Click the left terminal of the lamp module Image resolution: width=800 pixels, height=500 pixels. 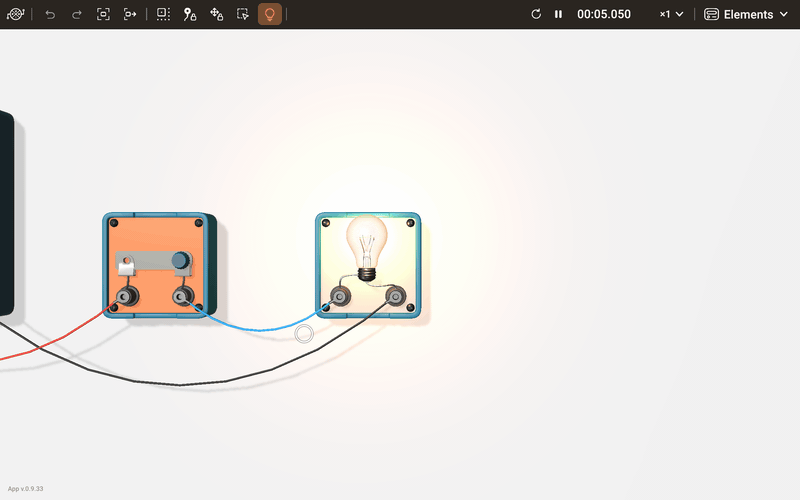(340, 296)
